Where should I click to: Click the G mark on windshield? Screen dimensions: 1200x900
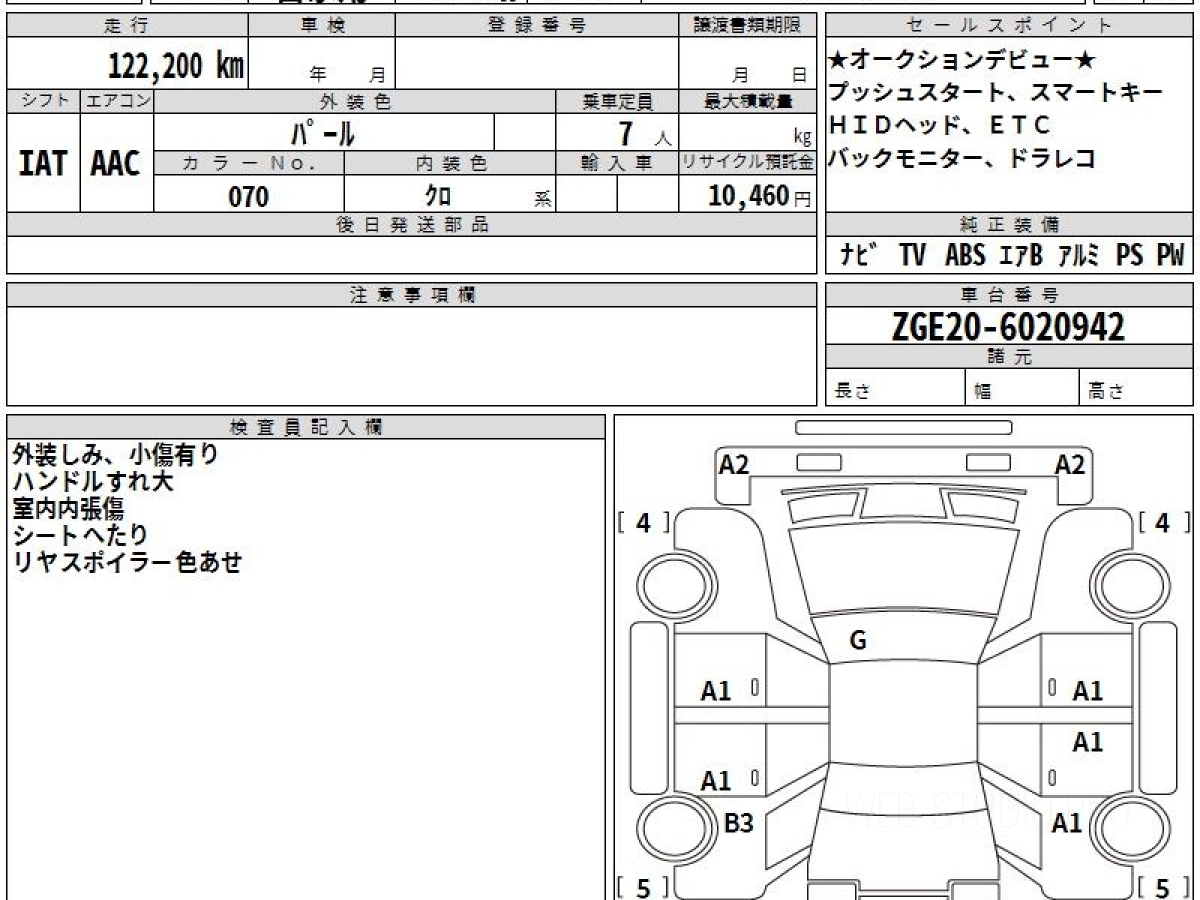[x=857, y=642]
